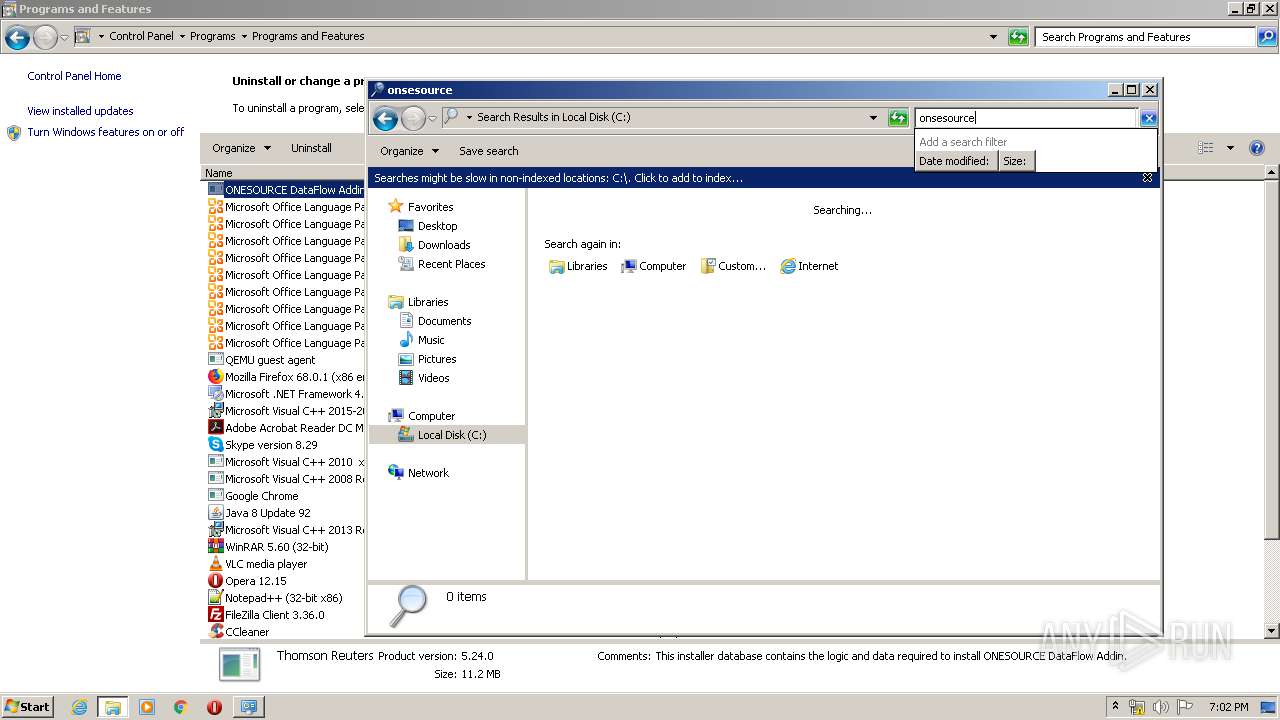Click the slow-search message to add C: to the index
The height and width of the screenshot is (720, 1280).
(x=558, y=178)
